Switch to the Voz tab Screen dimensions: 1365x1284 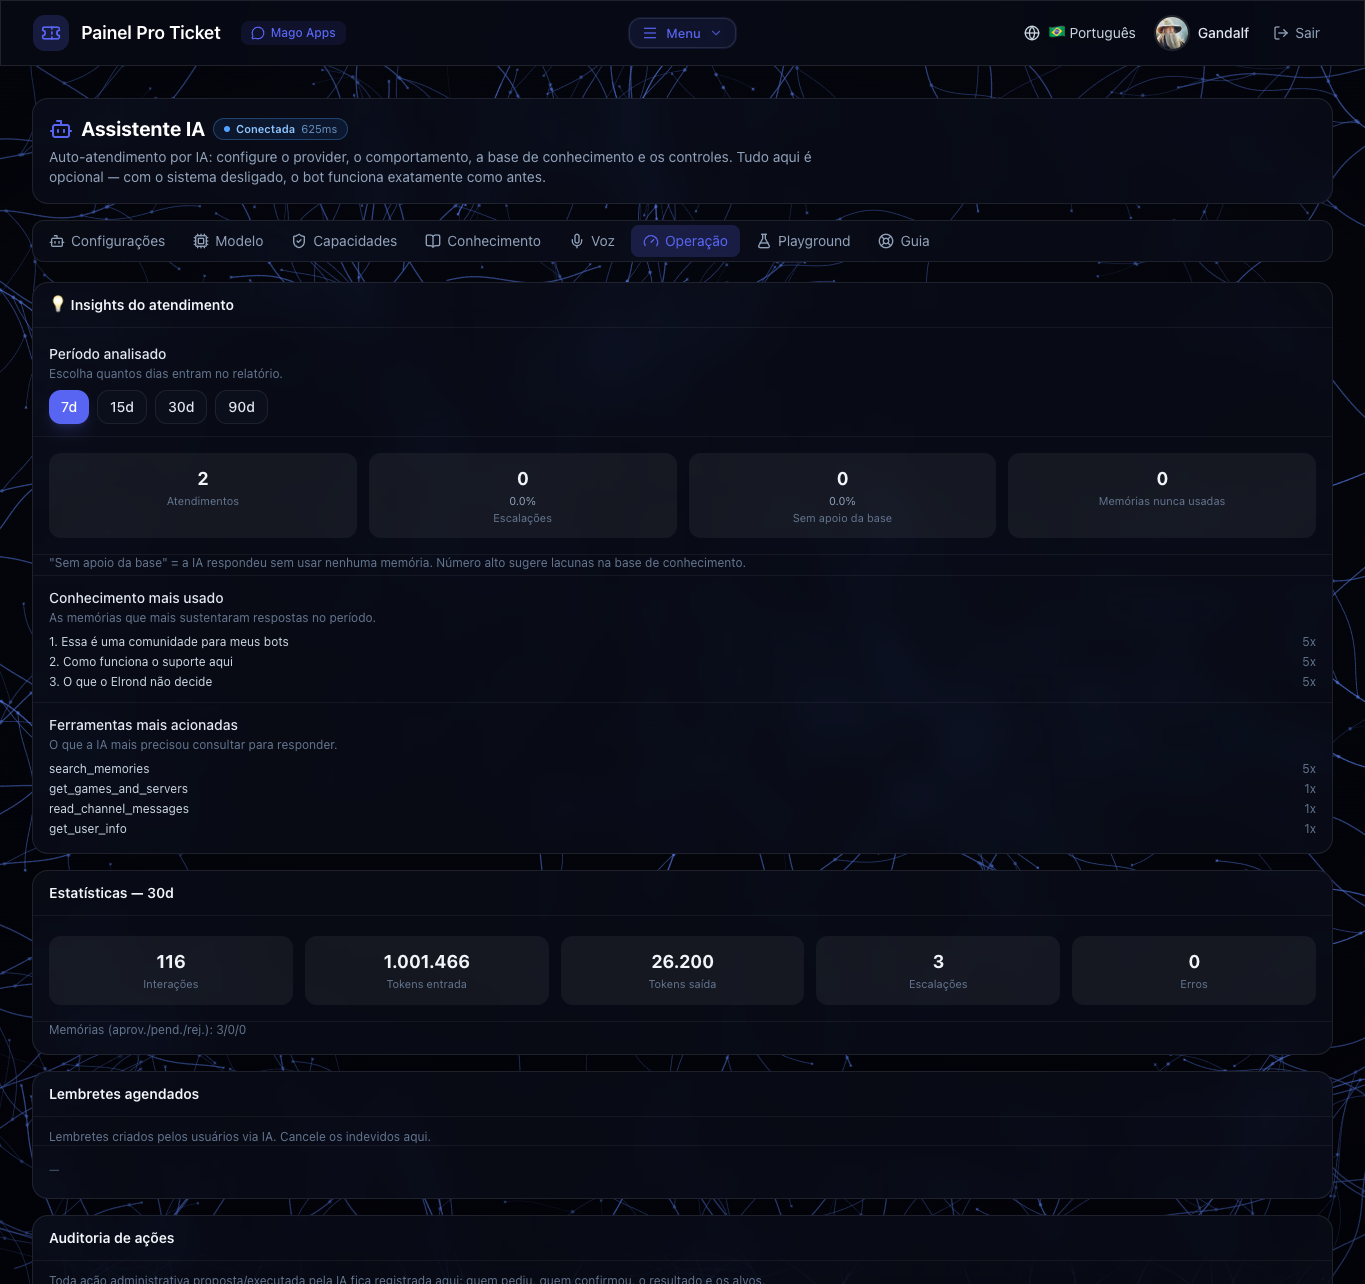(x=592, y=241)
